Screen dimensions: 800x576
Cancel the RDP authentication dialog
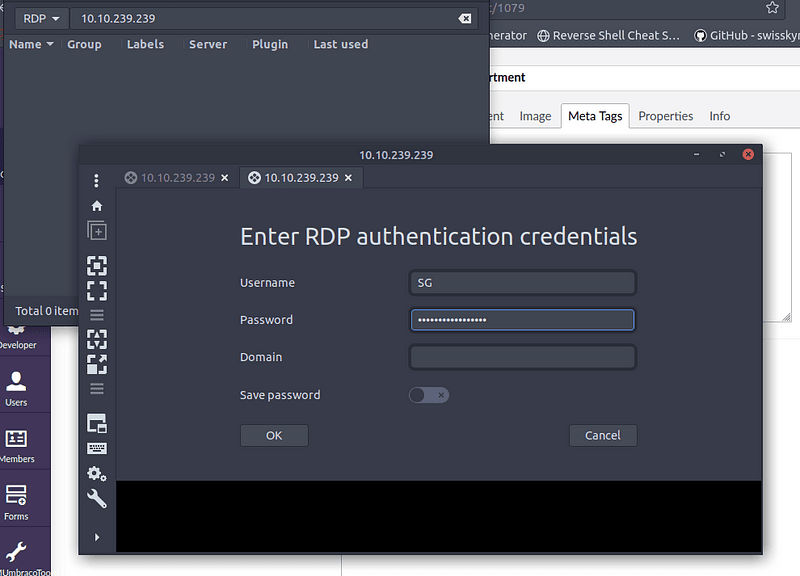click(x=603, y=435)
